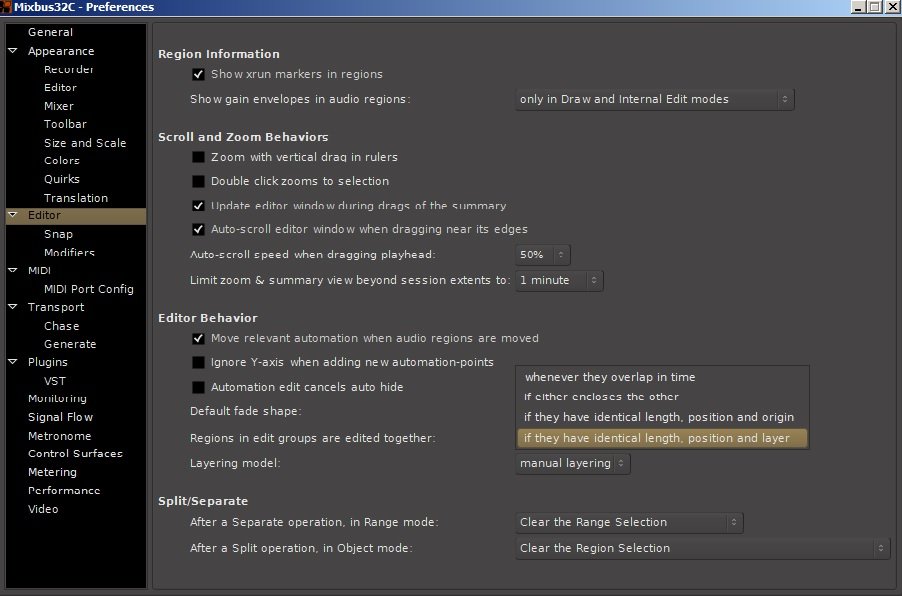Open the Video preferences page
This screenshot has width=902, height=596.
tap(43, 509)
